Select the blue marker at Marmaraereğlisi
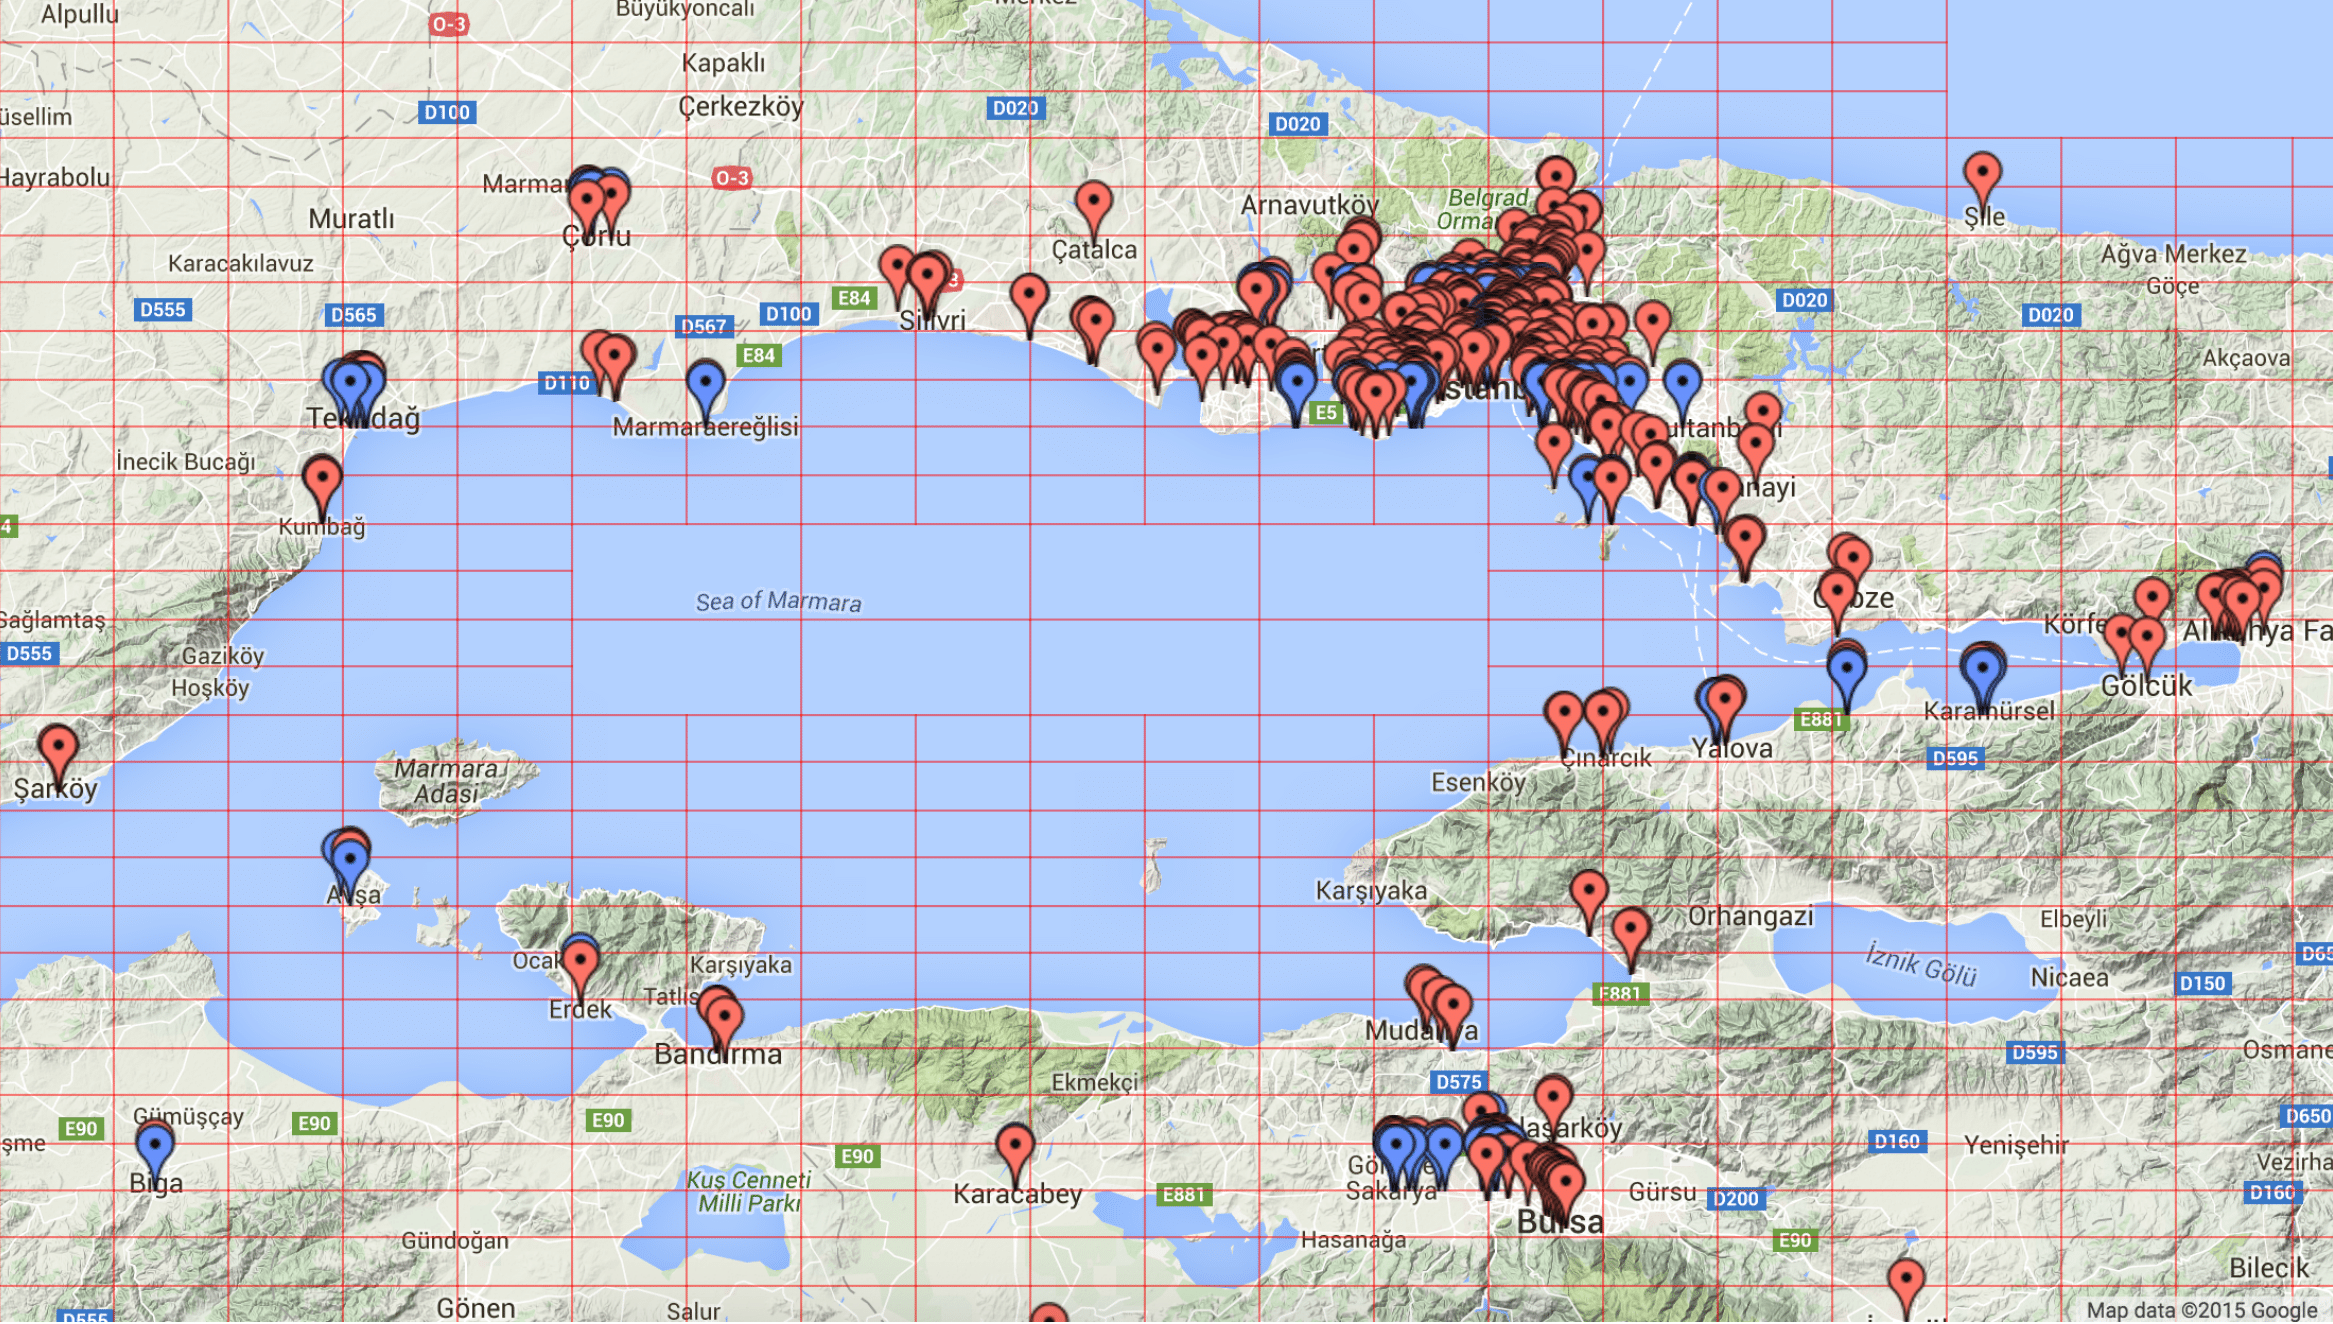This screenshot has width=2333, height=1324. tap(706, 384)
